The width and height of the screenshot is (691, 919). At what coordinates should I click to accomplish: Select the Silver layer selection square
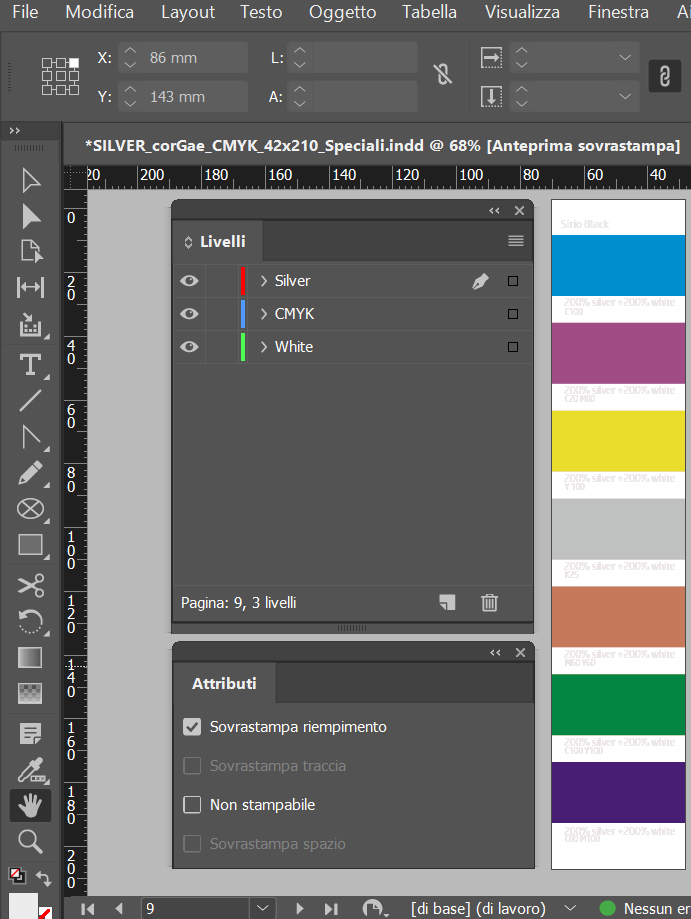(x=513, y=281)
